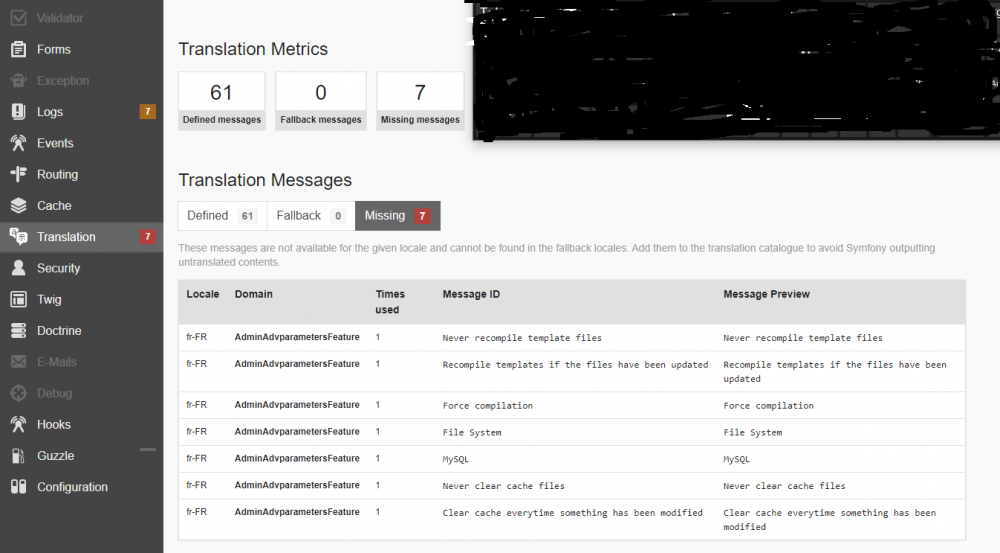Click message ID 'Recompile templates if the files have been updated'
1000x553 pixels.
click(575, 364)
